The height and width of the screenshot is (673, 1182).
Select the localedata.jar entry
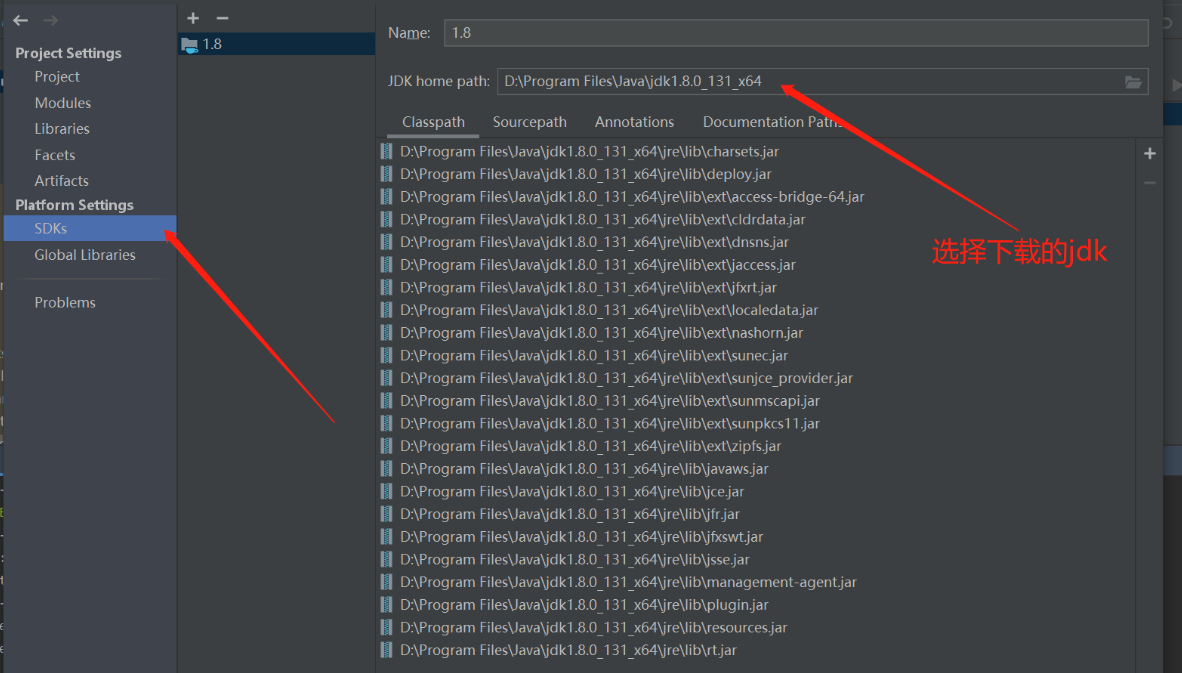pyautogui.click(x=609, y=310)
